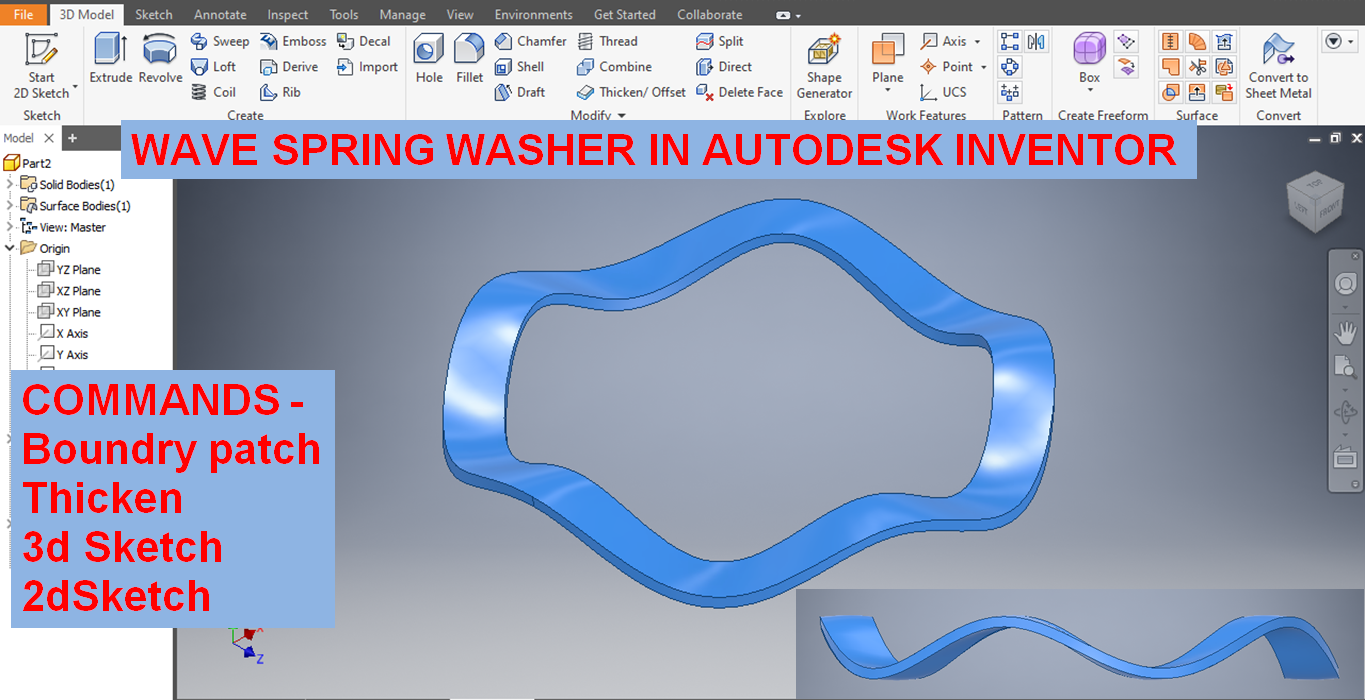Open the Environments tab

coord(534,14)
